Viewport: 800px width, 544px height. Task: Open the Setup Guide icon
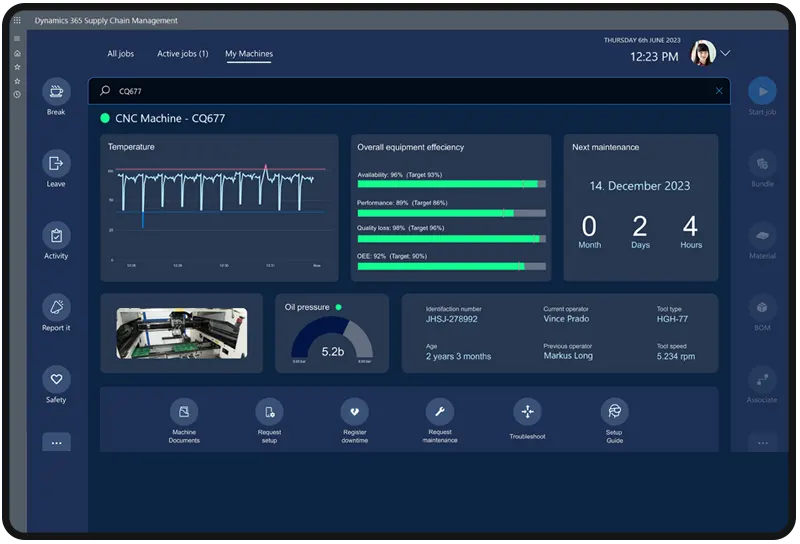coord(614,412)
